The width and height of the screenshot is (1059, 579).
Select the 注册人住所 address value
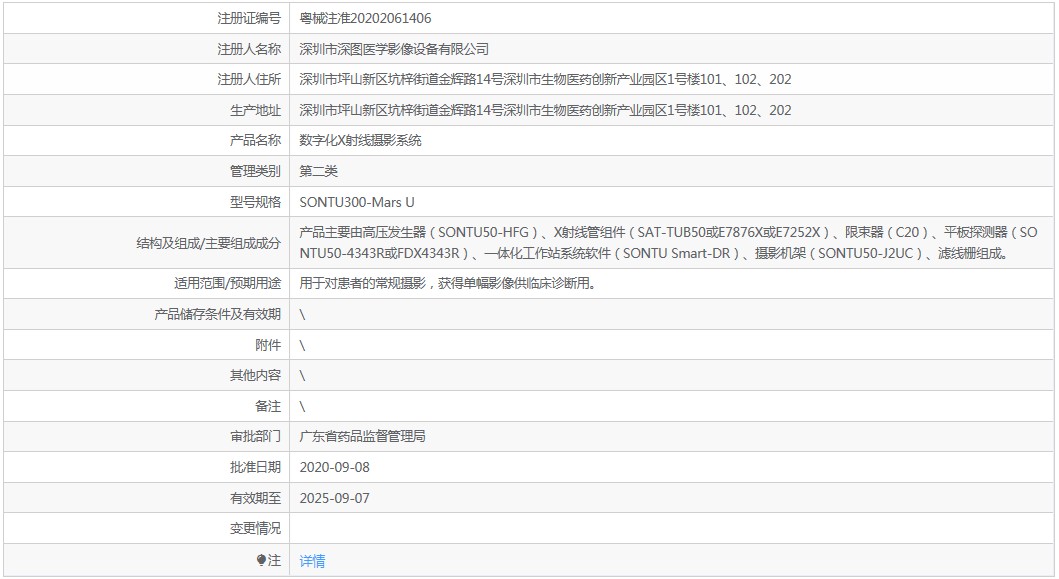coord(545,80)
